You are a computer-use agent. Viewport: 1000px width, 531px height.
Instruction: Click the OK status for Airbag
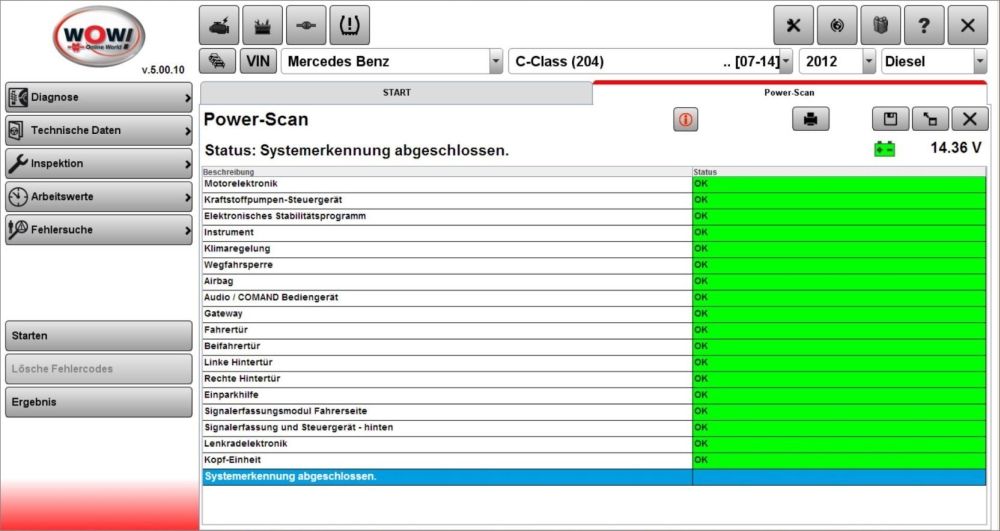[x=839, y=282]
